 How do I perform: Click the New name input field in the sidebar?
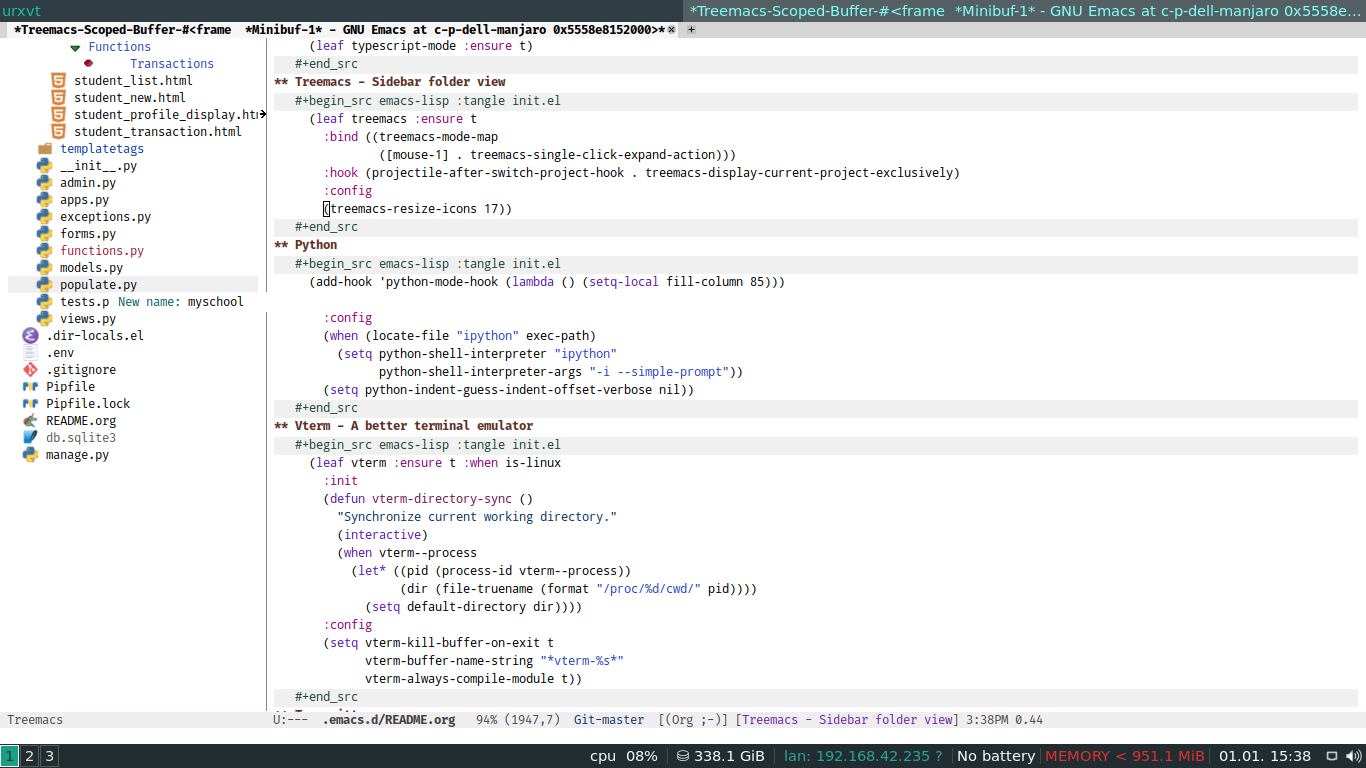coord(215,302)
